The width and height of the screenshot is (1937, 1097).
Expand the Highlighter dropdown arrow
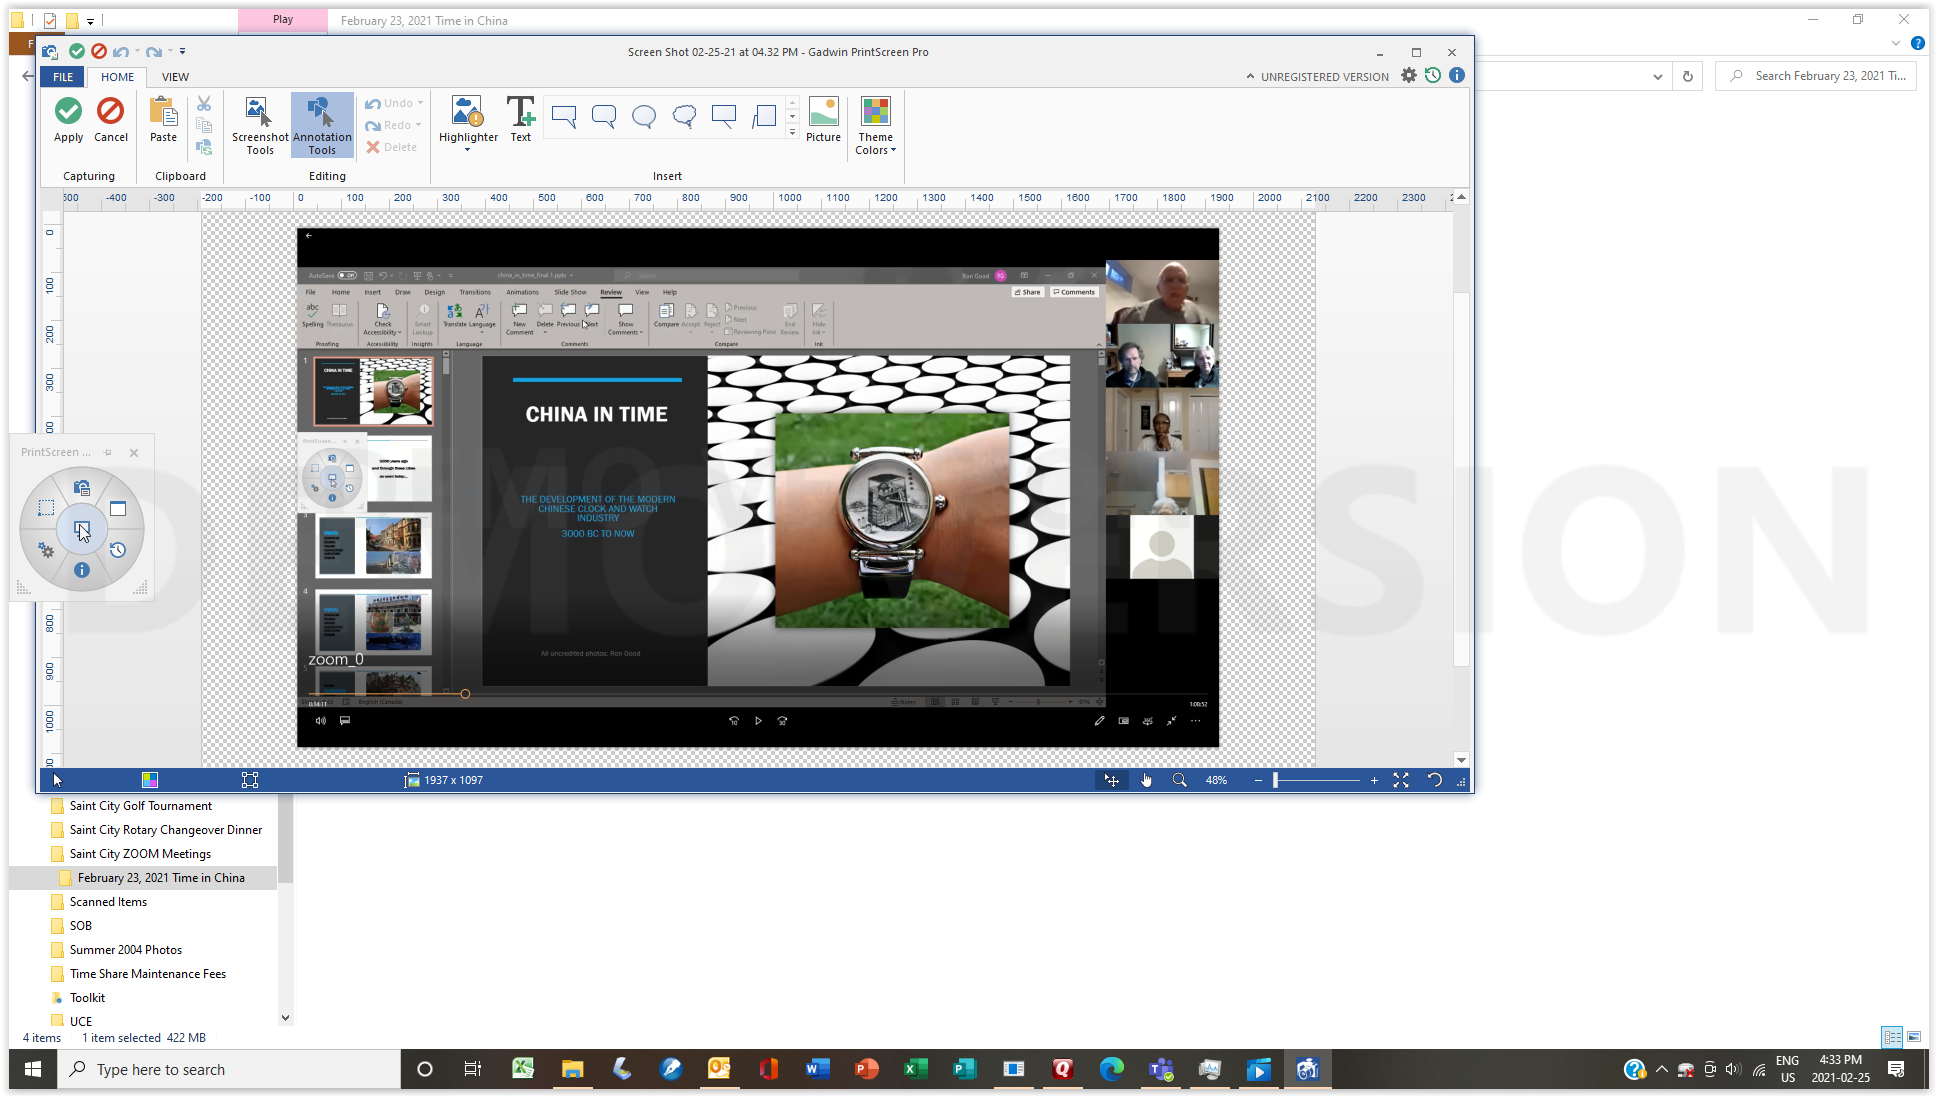[467, 151]
